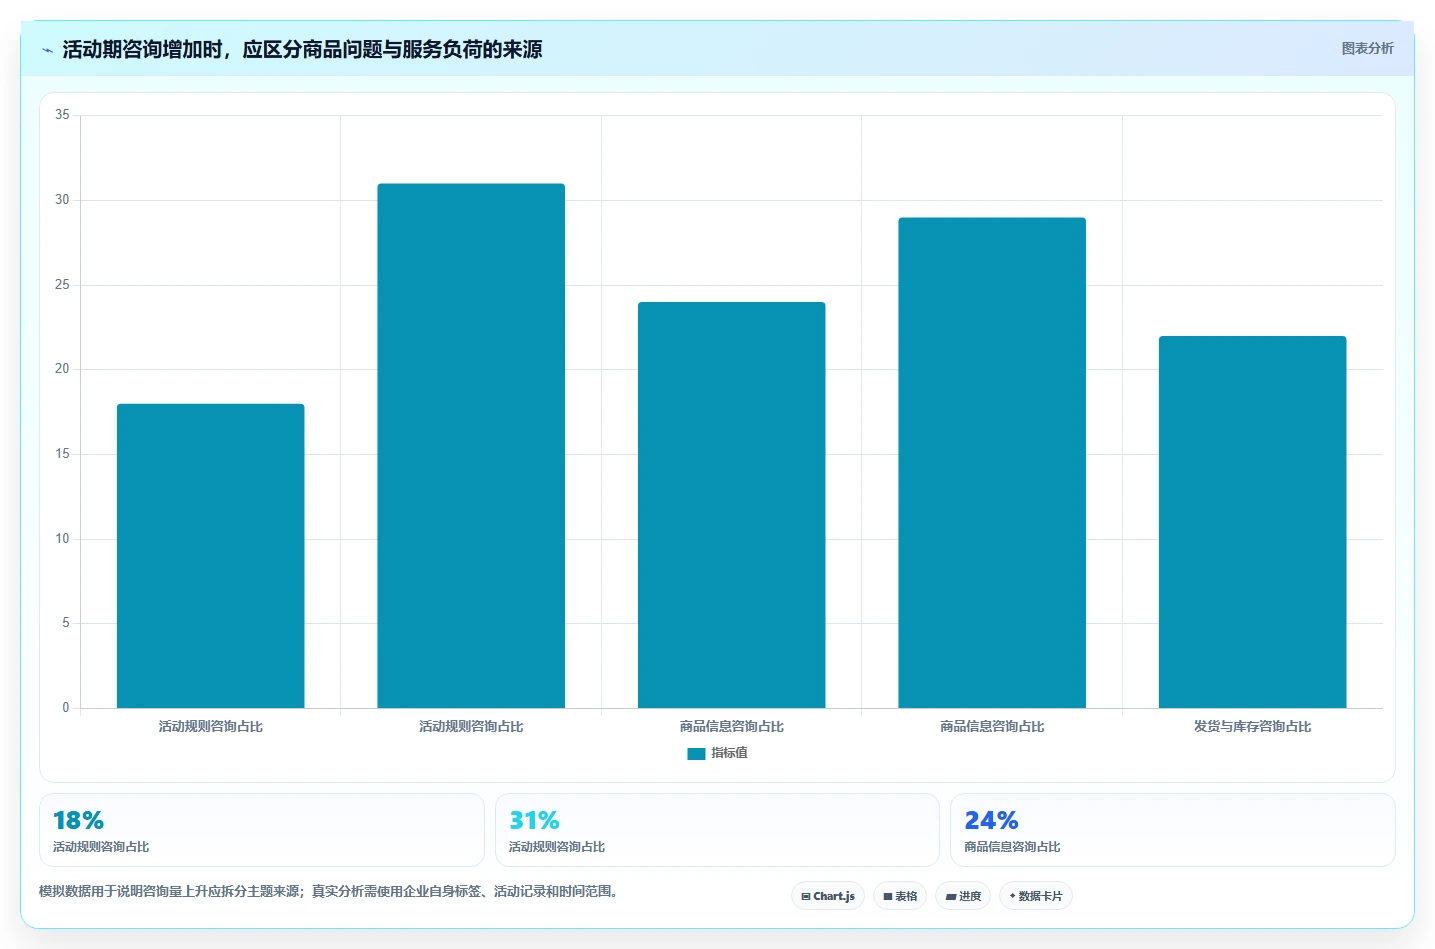
Task: Click the 35 y-axis tick label
Action: tap(62, 115)
